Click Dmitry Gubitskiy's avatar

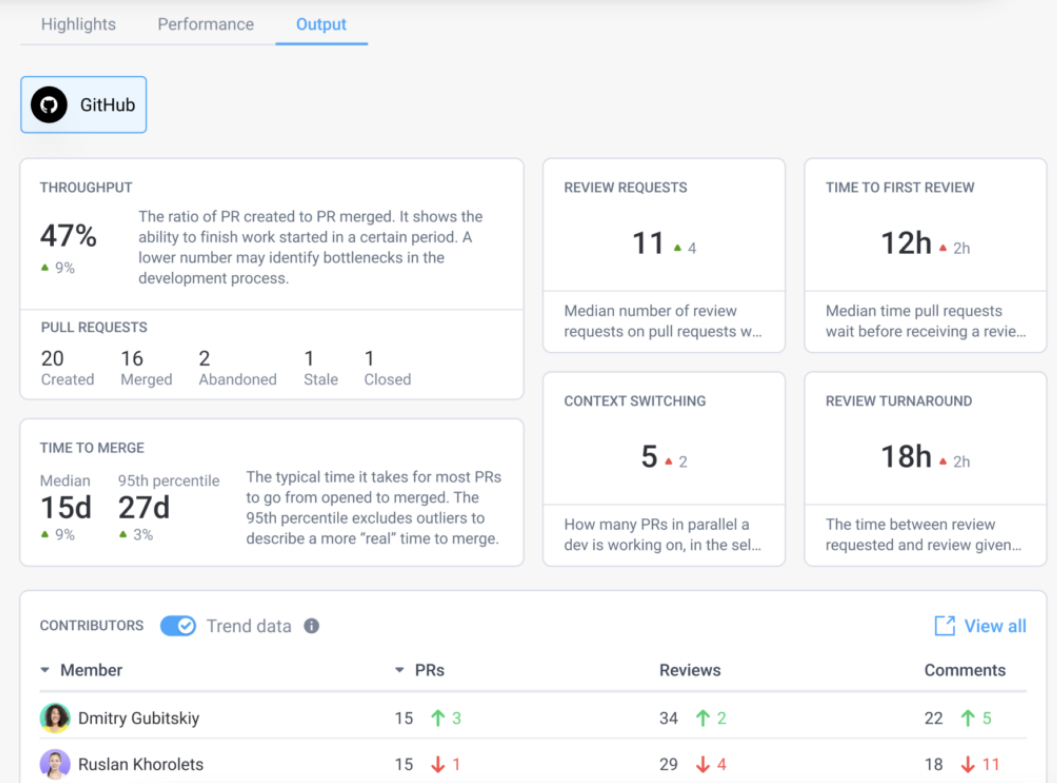55,718
